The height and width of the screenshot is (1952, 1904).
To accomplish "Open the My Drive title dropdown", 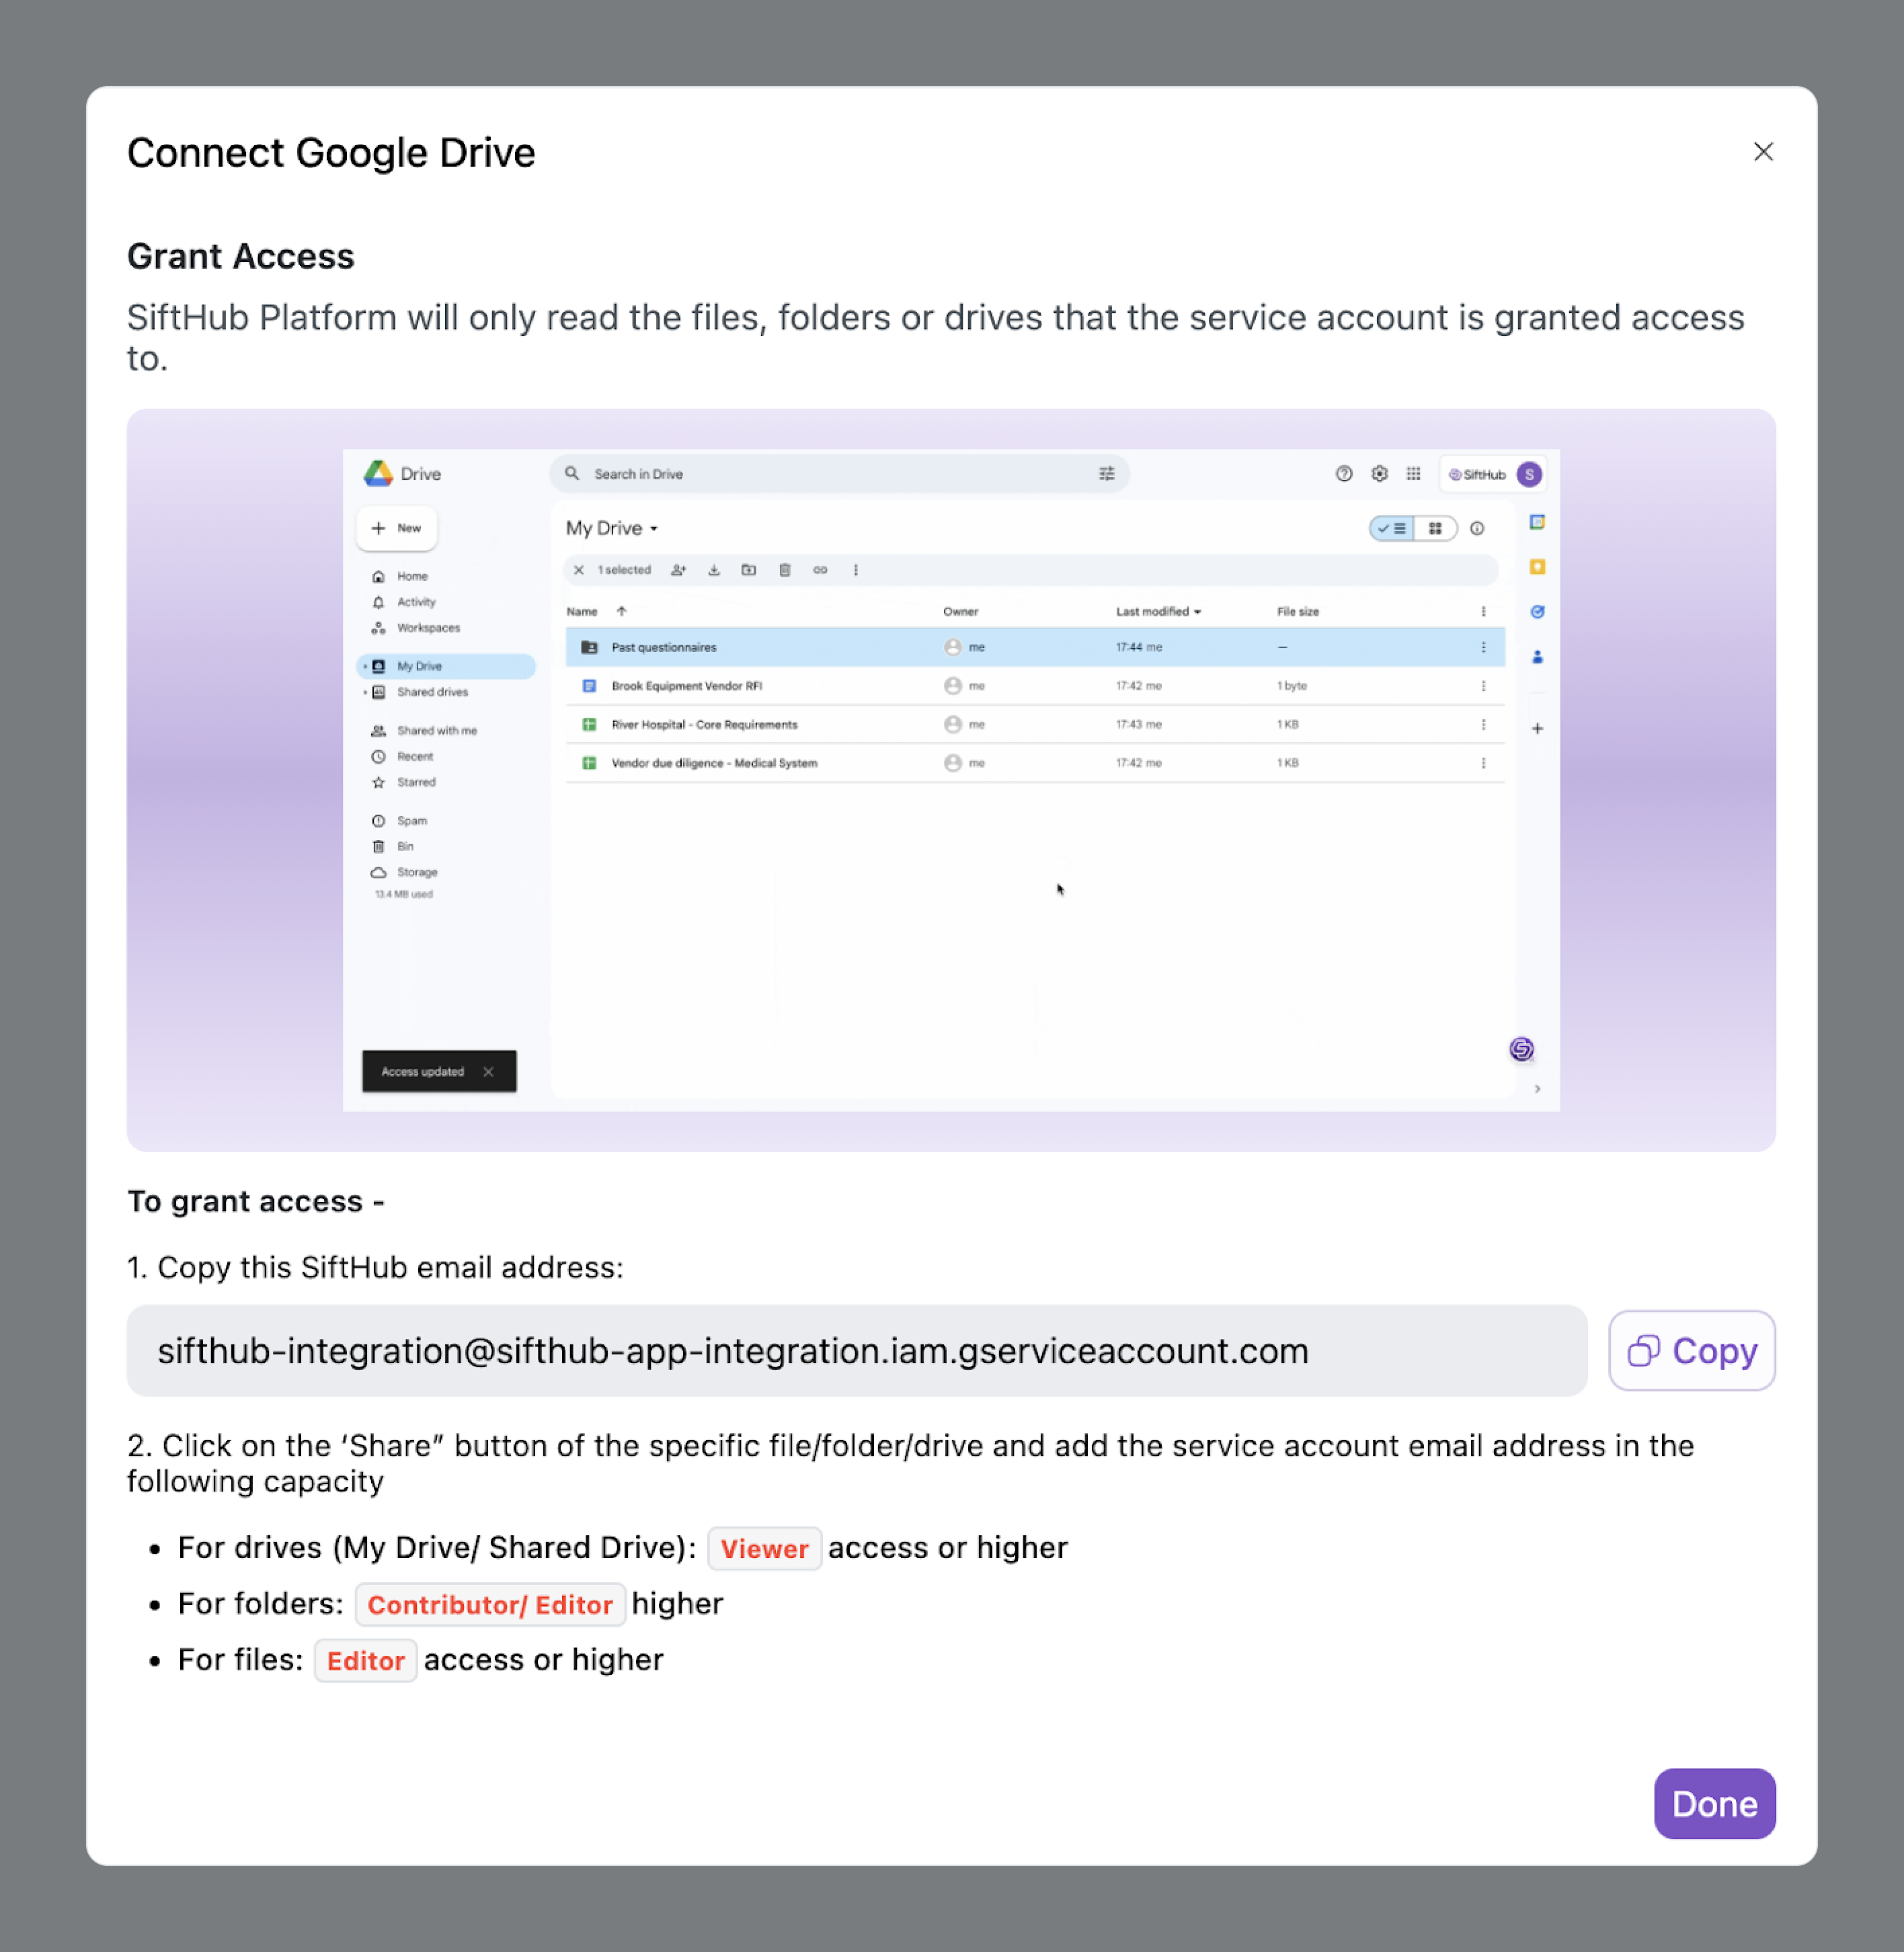I will [612, 528].
